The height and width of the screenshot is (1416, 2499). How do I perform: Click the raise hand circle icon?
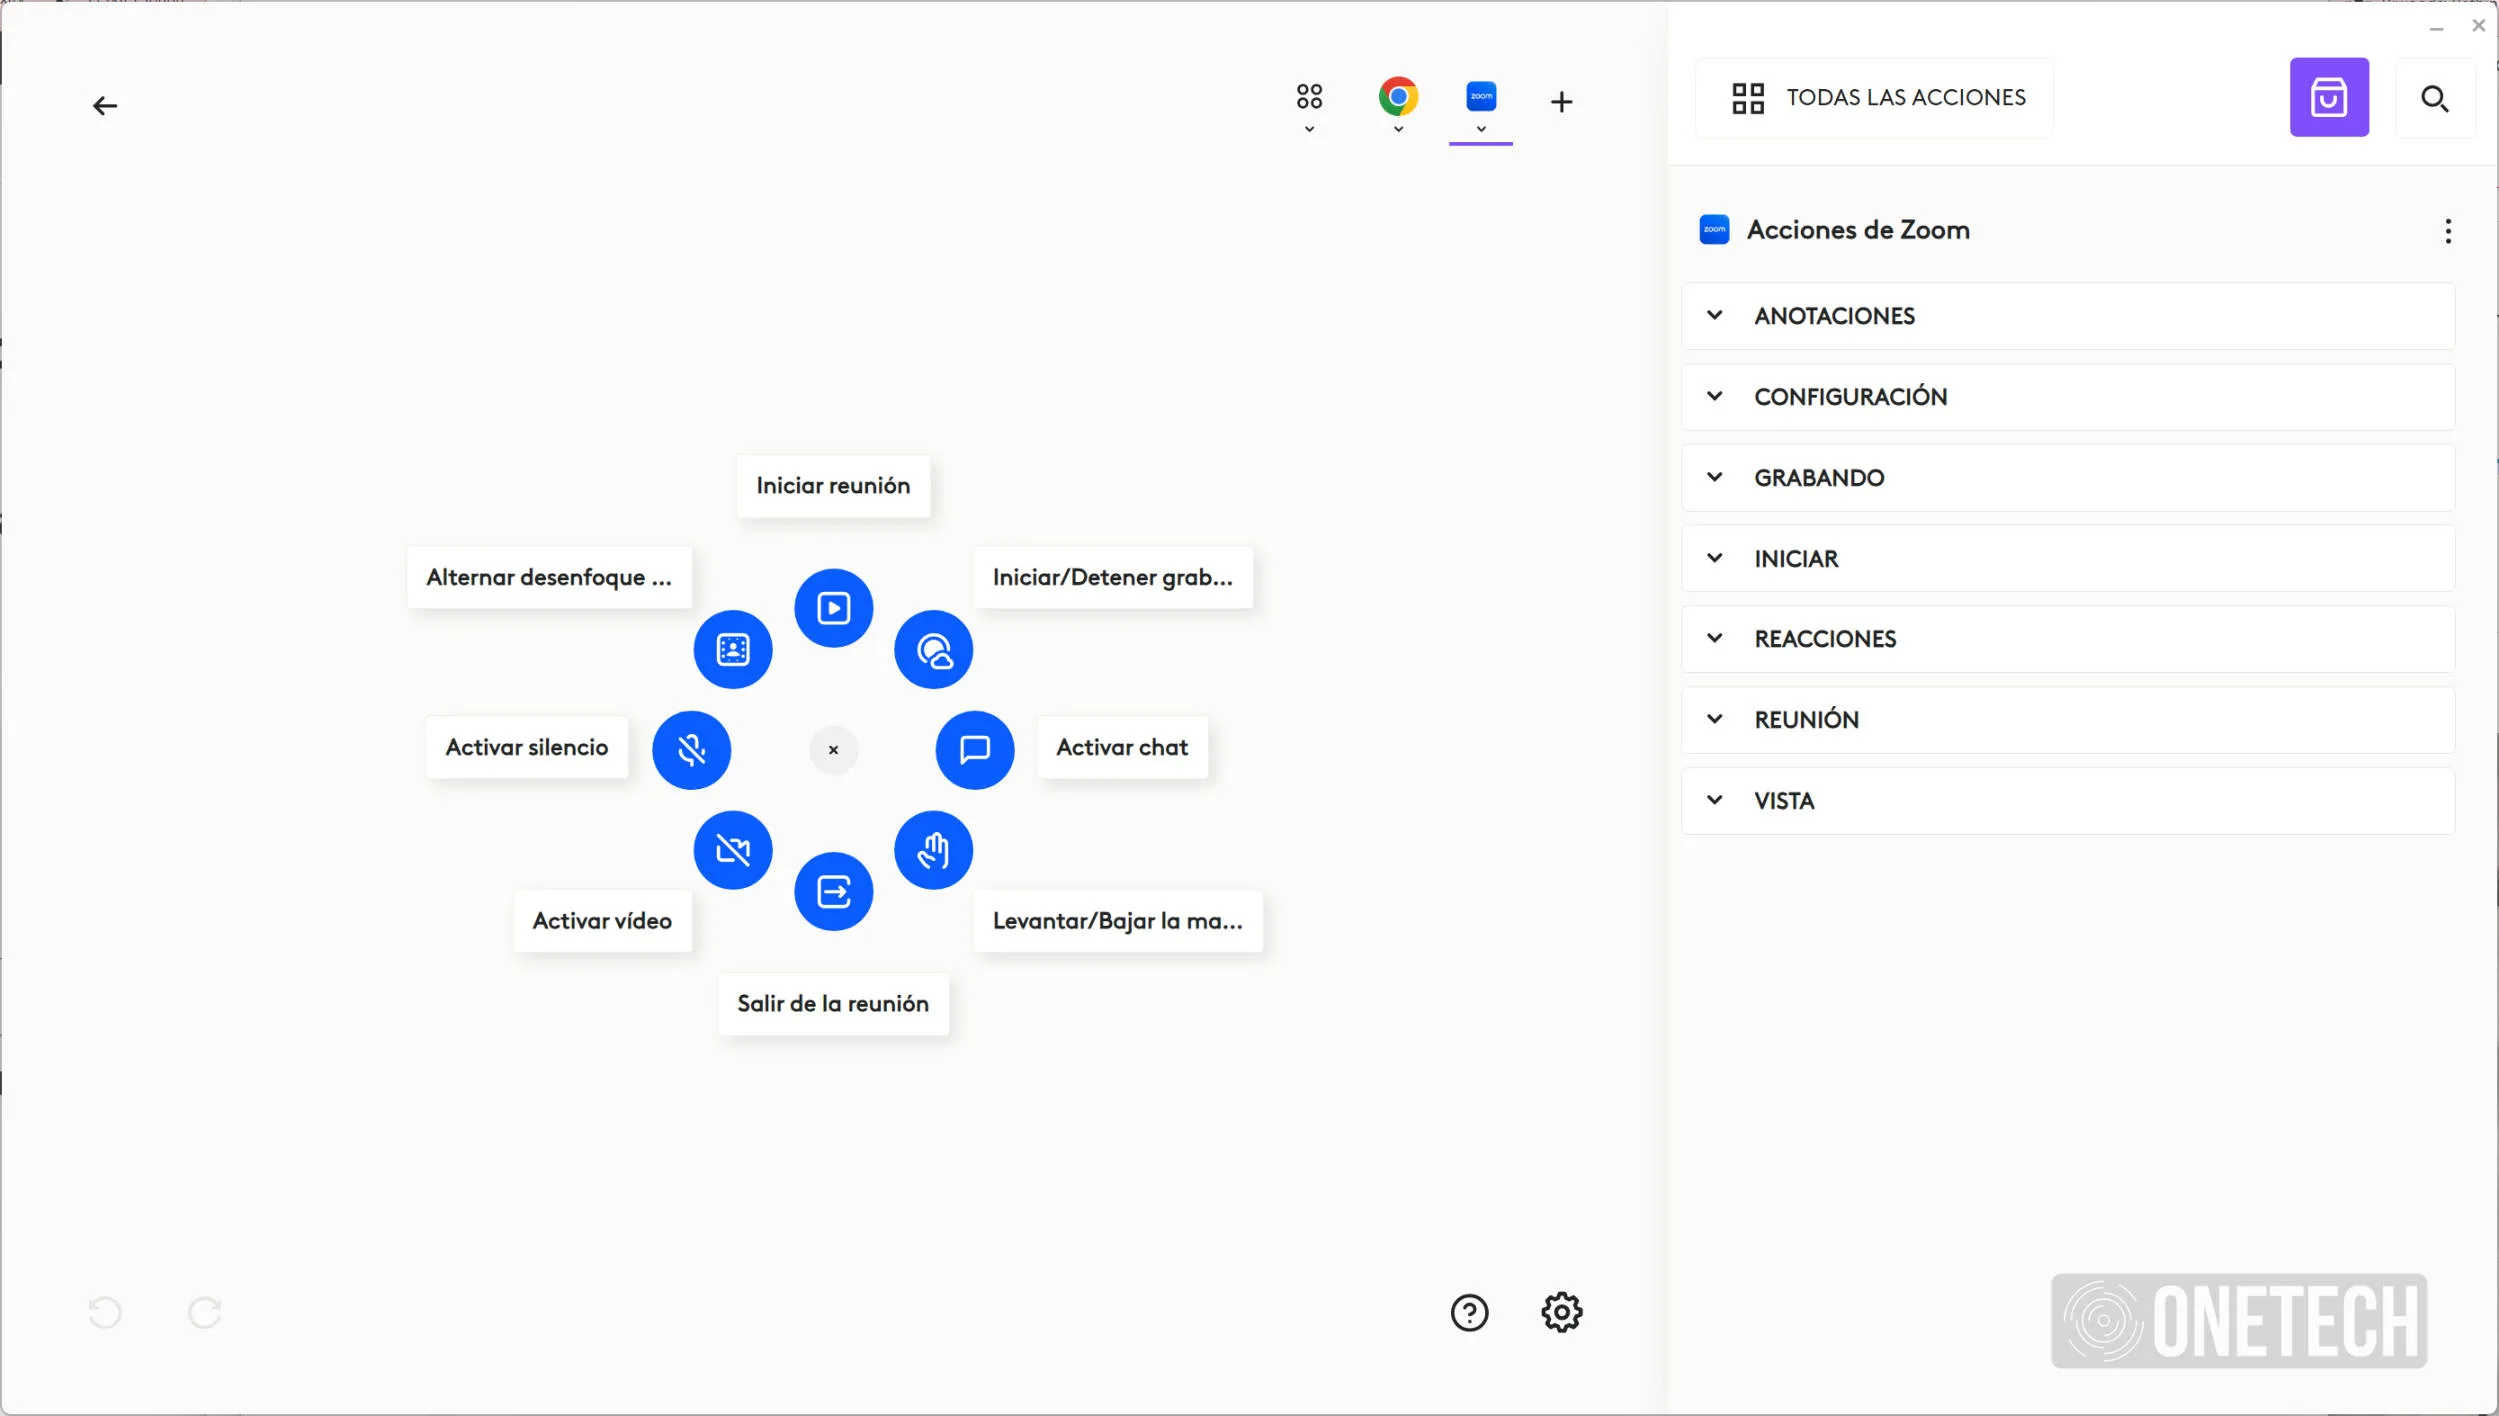933,850
